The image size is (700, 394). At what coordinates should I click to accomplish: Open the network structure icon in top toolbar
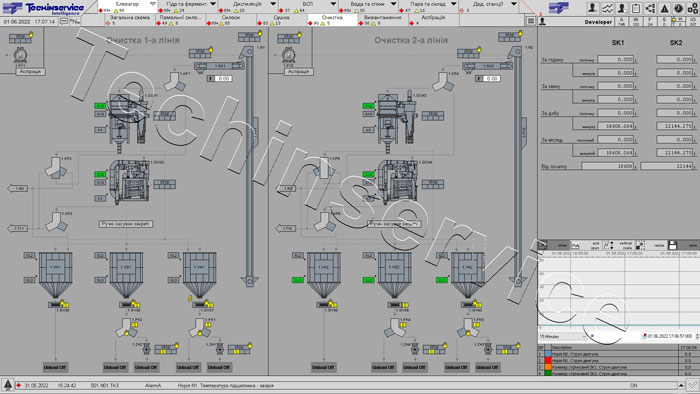(x=650, y=8)
